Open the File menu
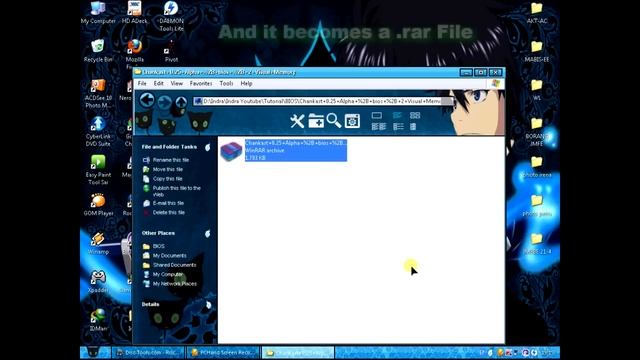Image resolution: width=640 pixels, height=360 pixels. [142, 83]
